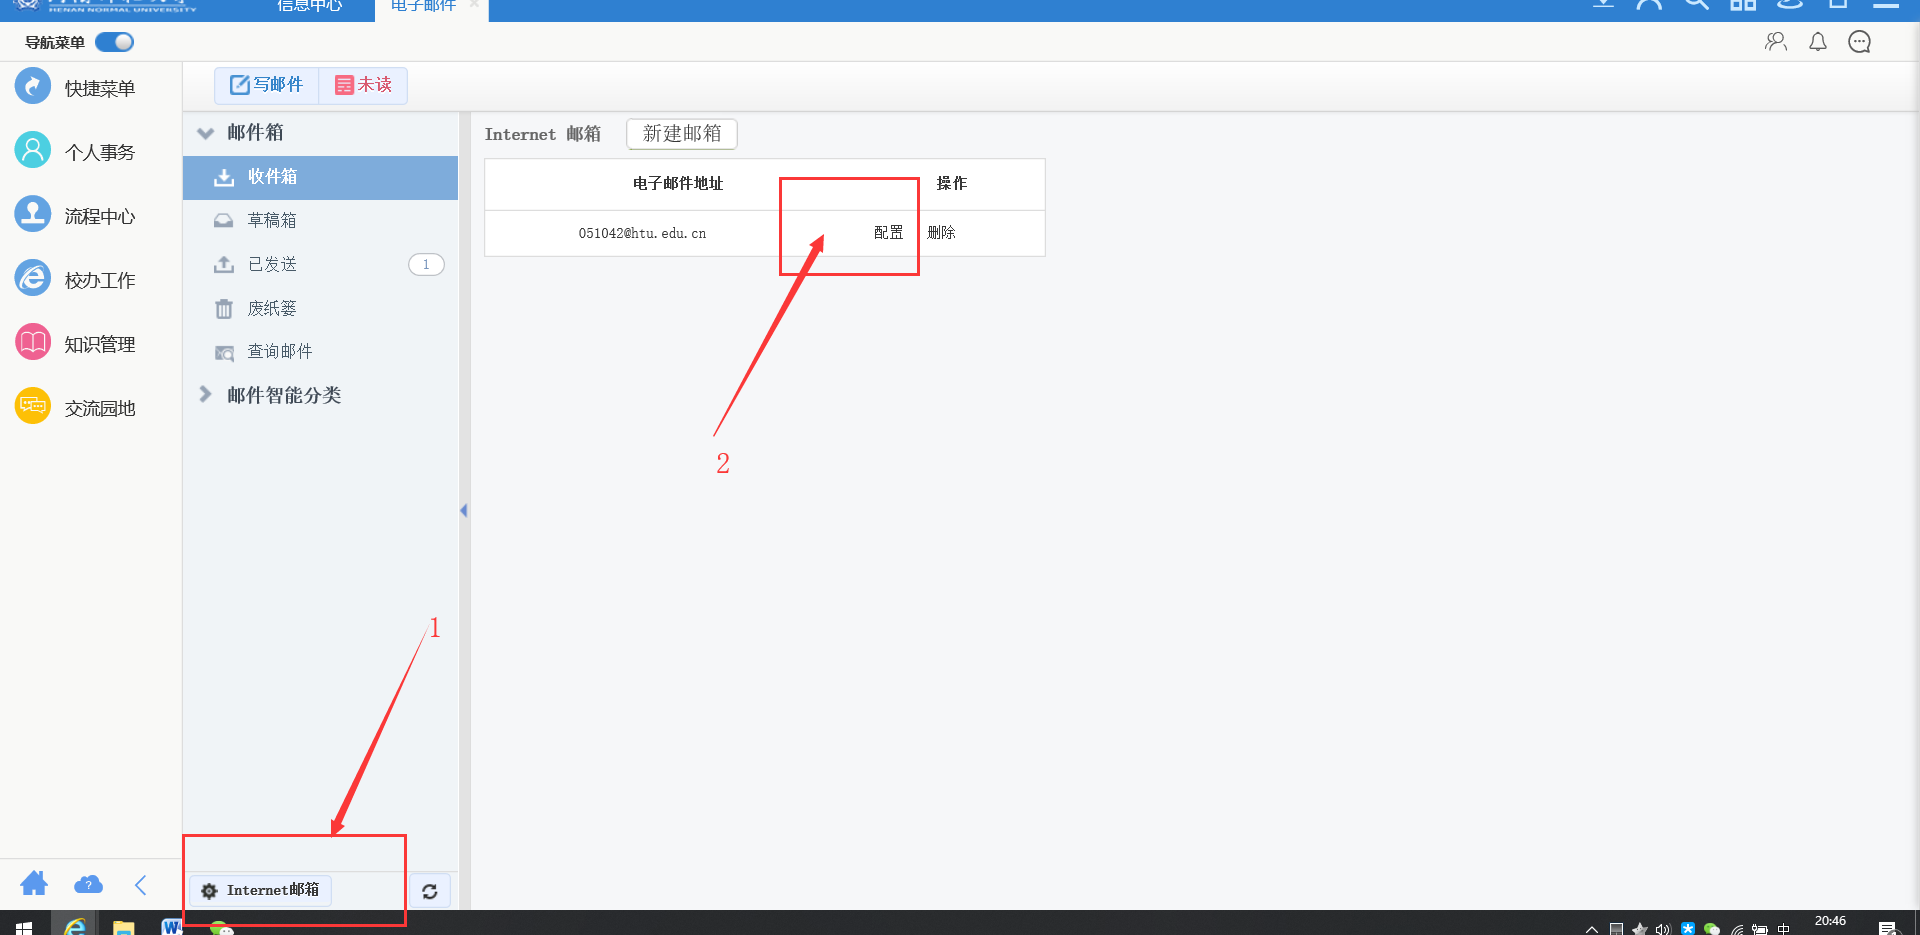This screenshot has height=935, width=1920.
Task: Click the mail panel collapse splitter handle
Action: pyautogui.click(x=464, y=511)
